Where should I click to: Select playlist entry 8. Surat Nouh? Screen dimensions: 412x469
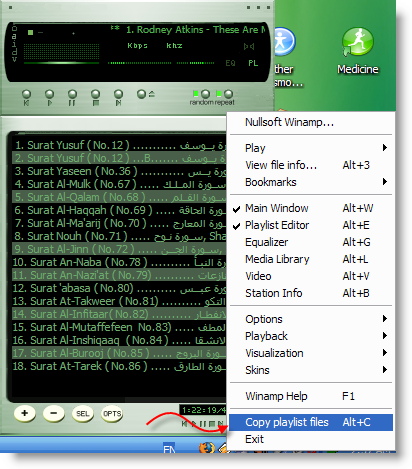[x=119, y=236]
